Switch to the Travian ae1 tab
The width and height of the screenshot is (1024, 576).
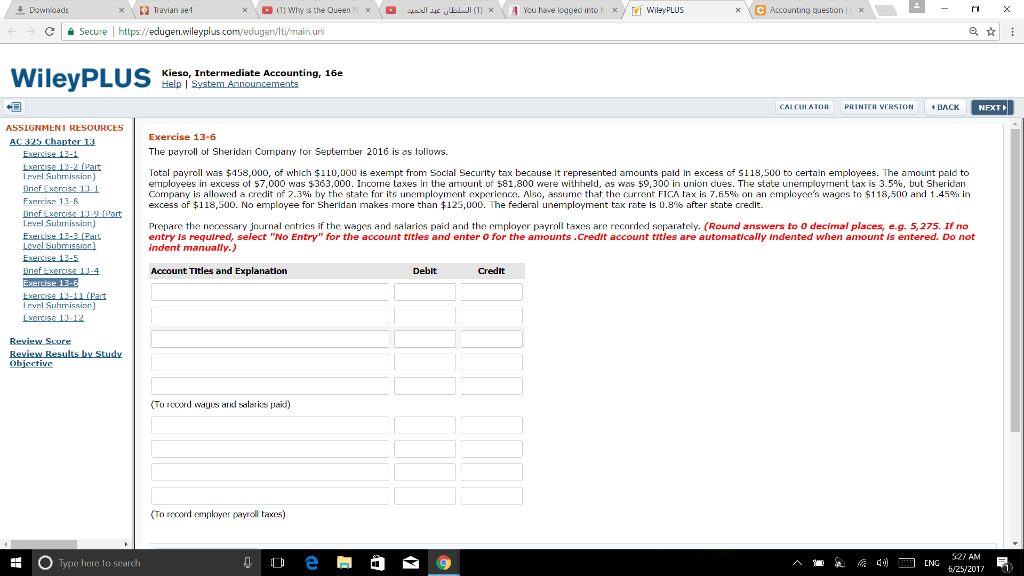pos(193,10)
